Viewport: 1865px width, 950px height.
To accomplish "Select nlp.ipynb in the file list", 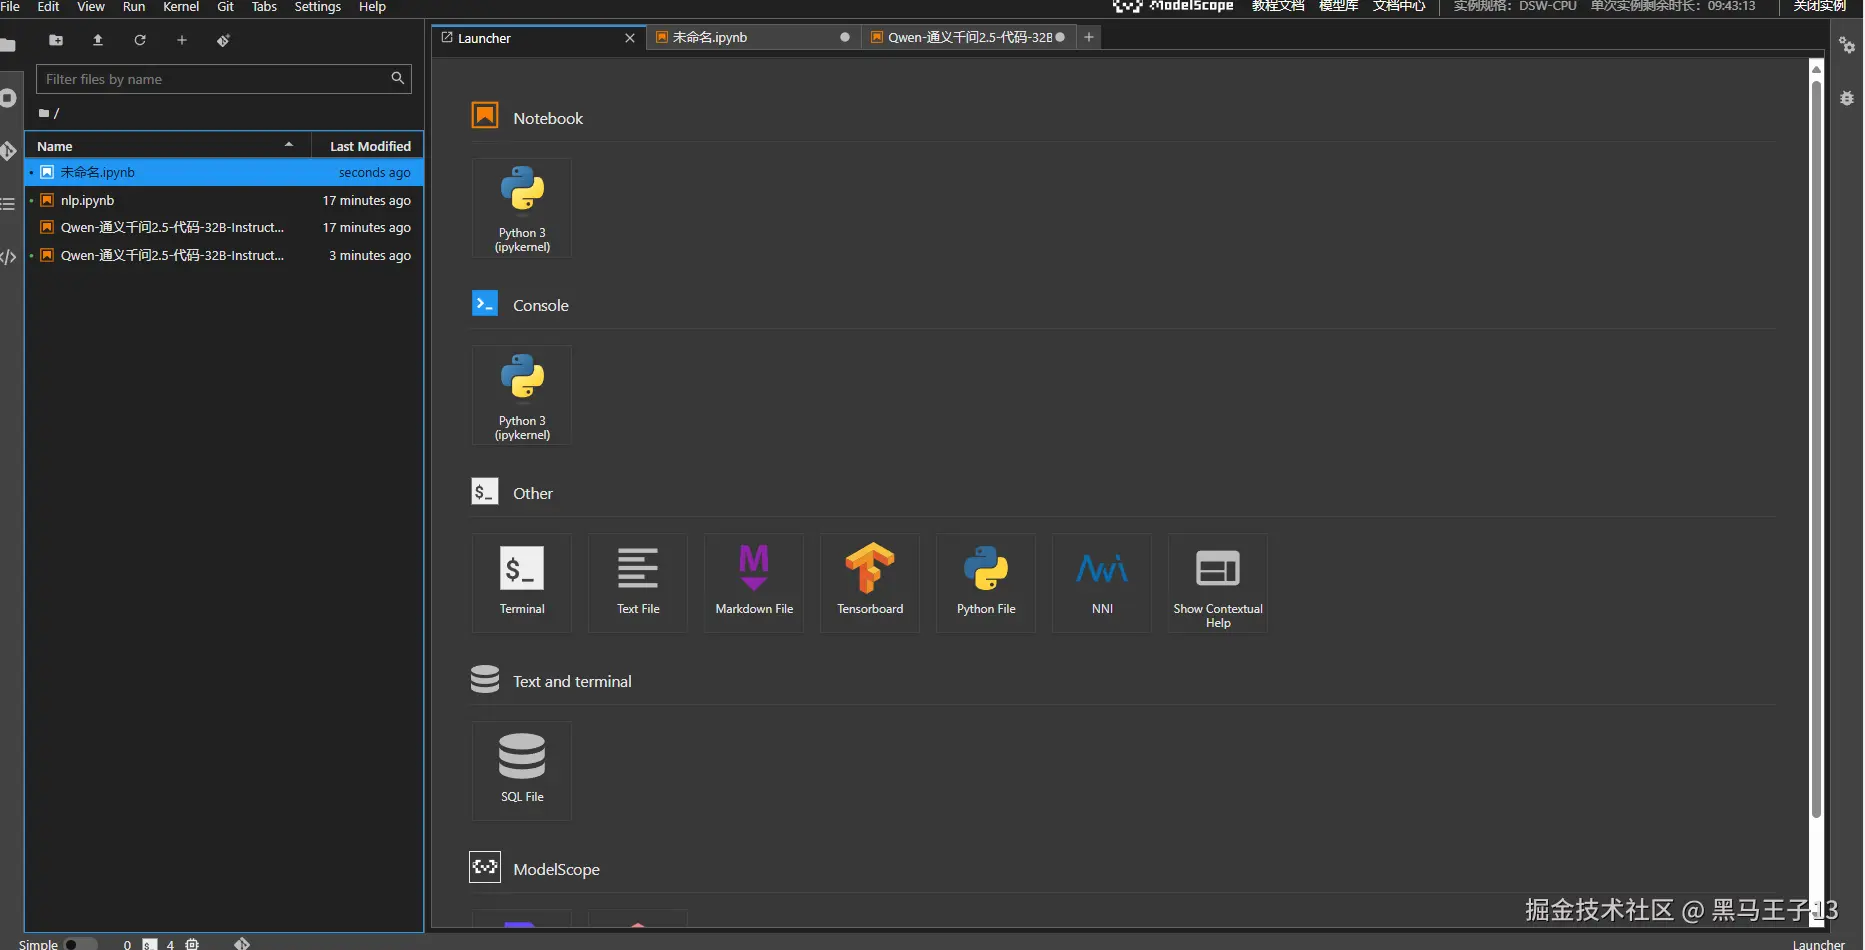I will pos(224,200).
